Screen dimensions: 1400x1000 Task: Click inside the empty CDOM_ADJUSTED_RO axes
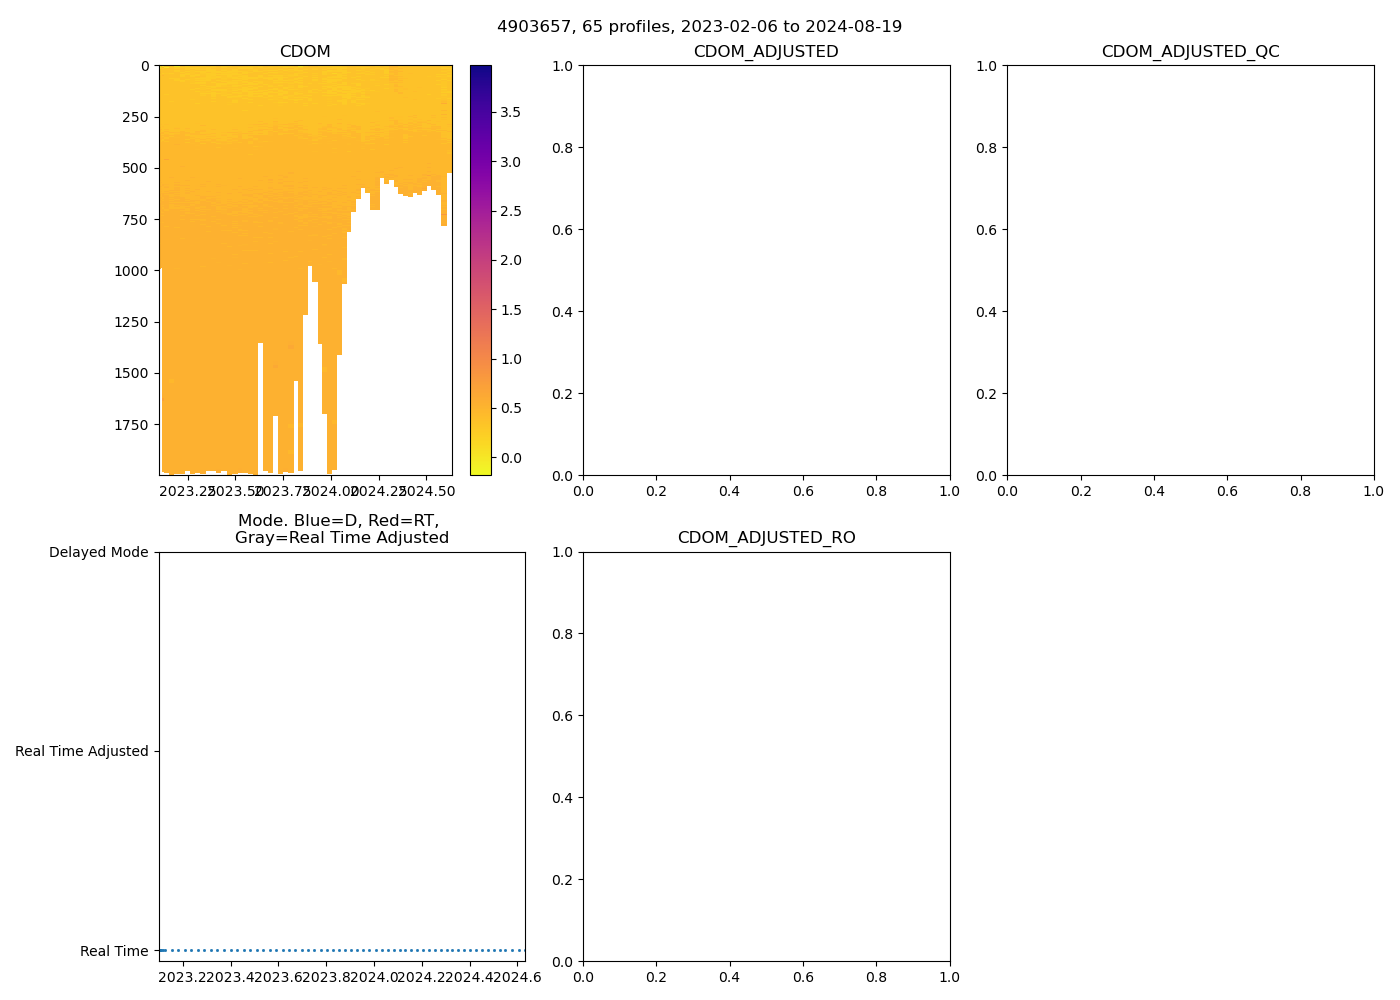[766, 756]
